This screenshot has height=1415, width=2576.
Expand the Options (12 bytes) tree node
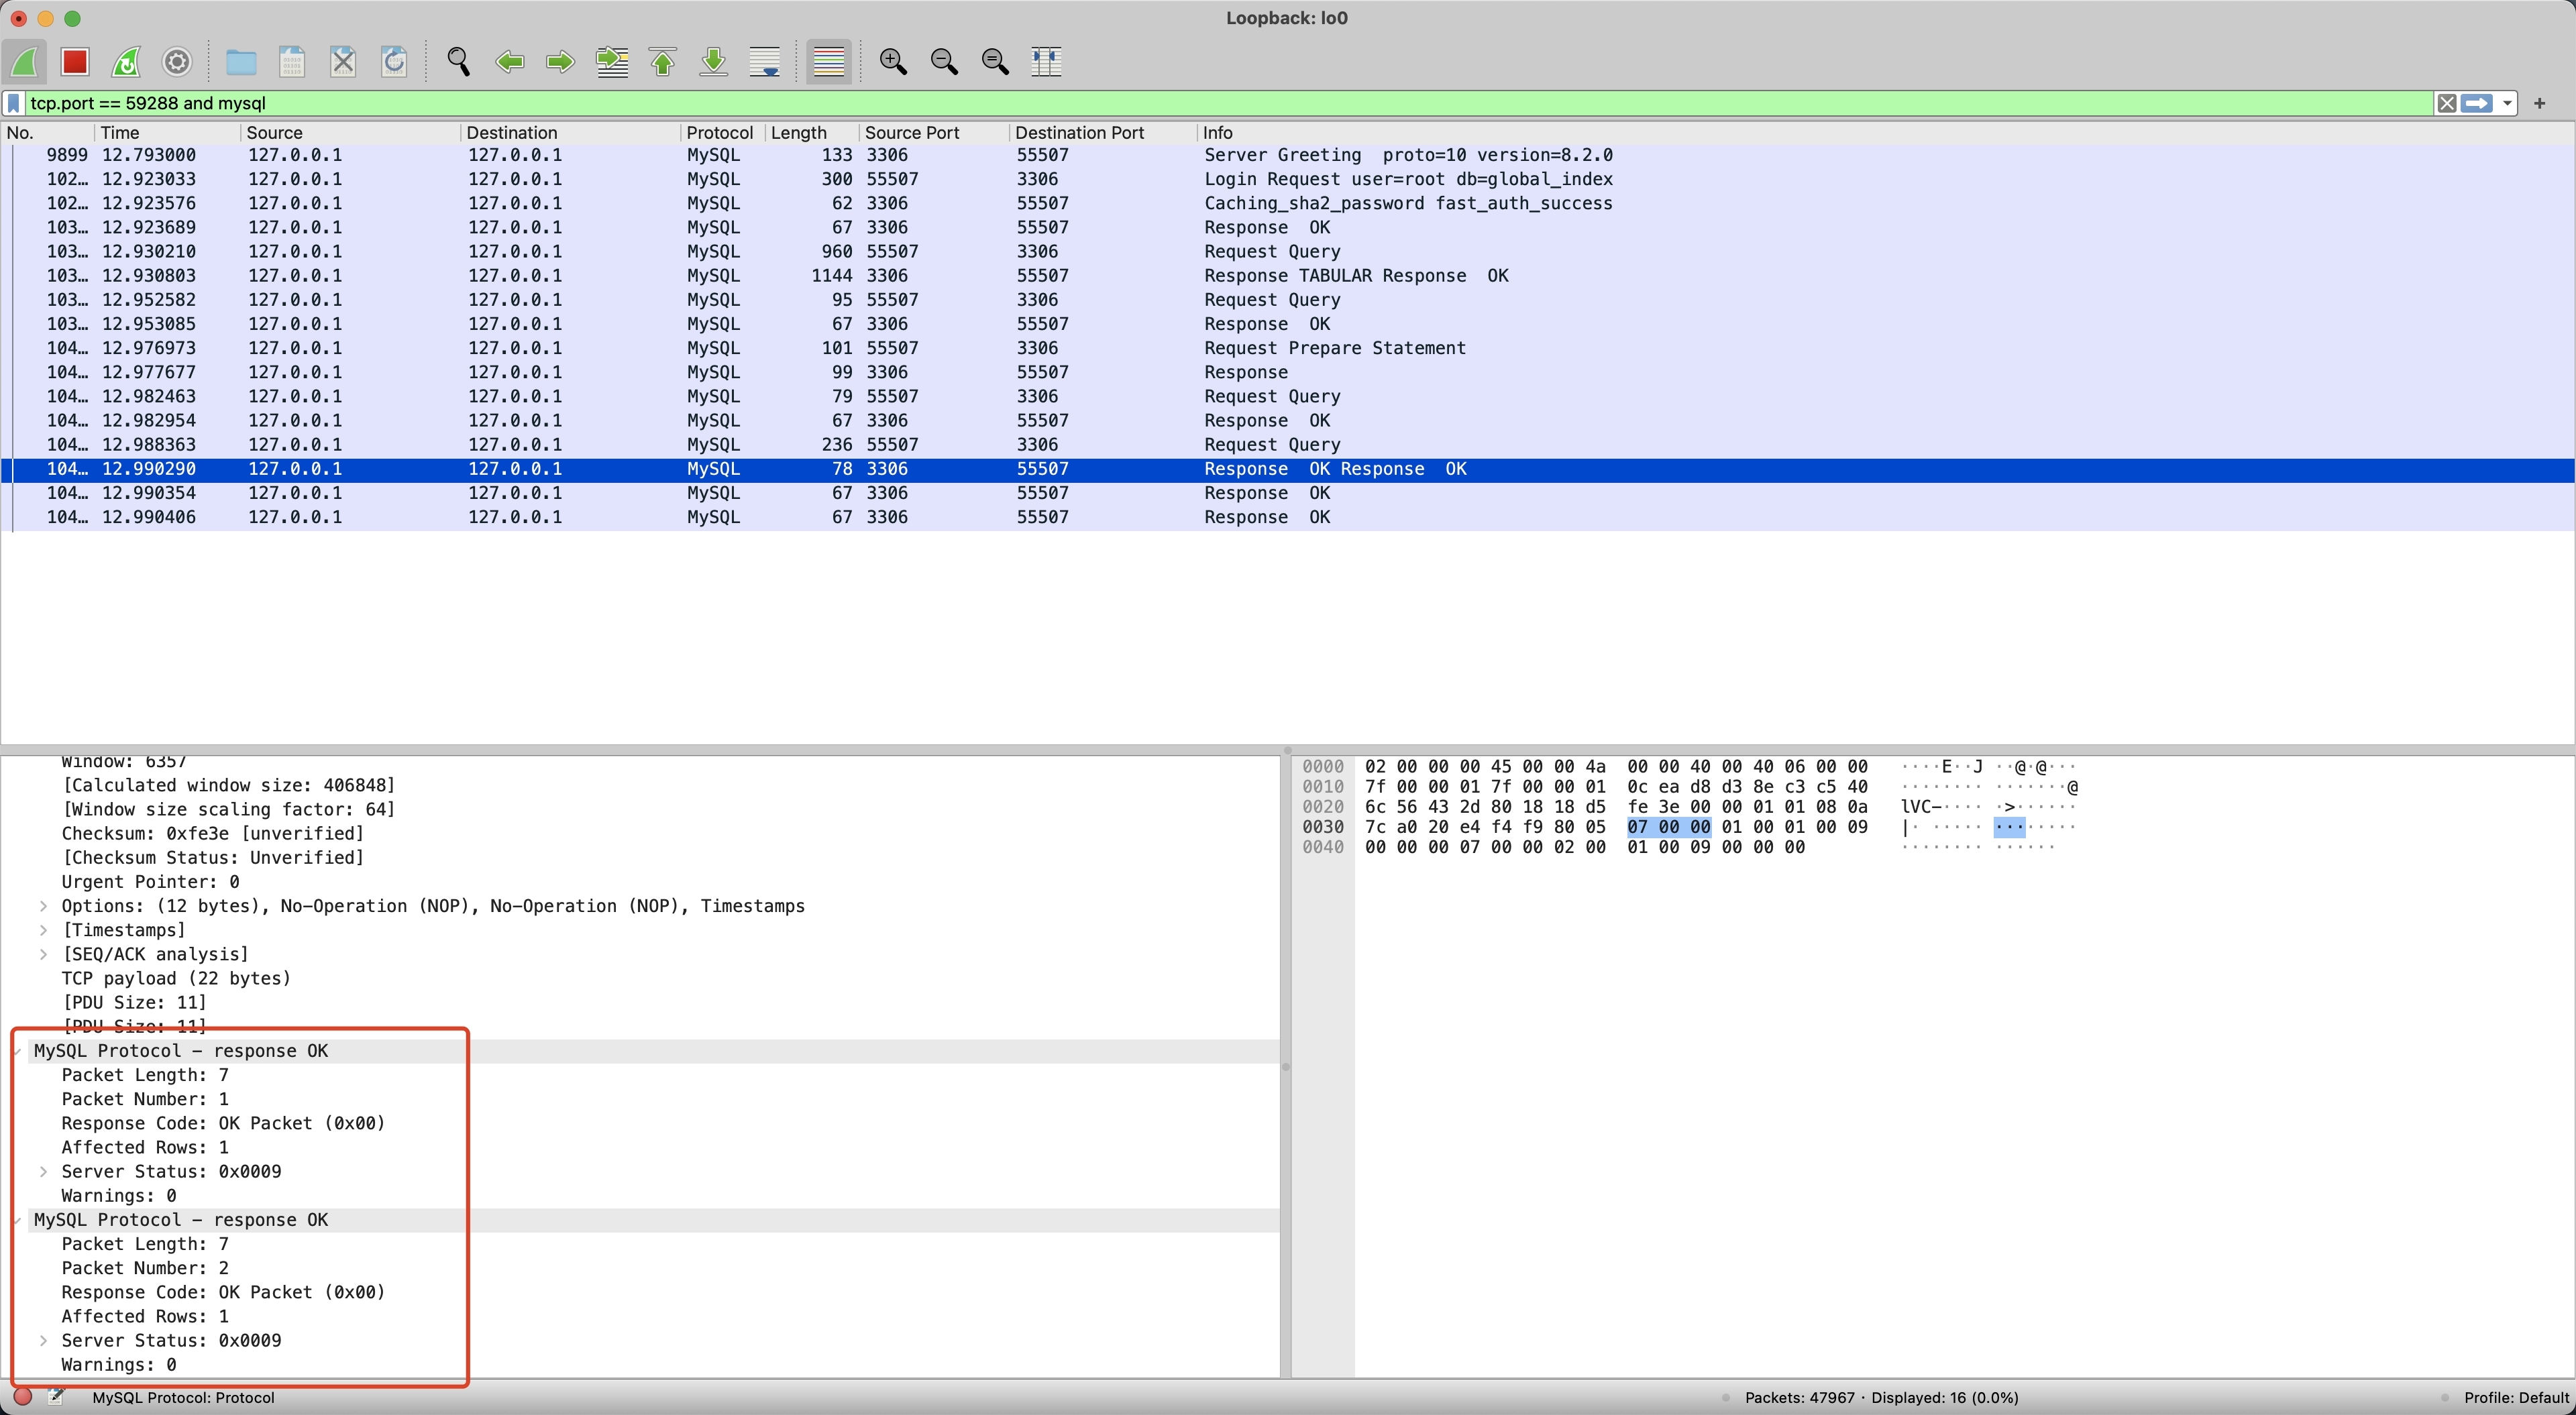[x=43, y=906]
